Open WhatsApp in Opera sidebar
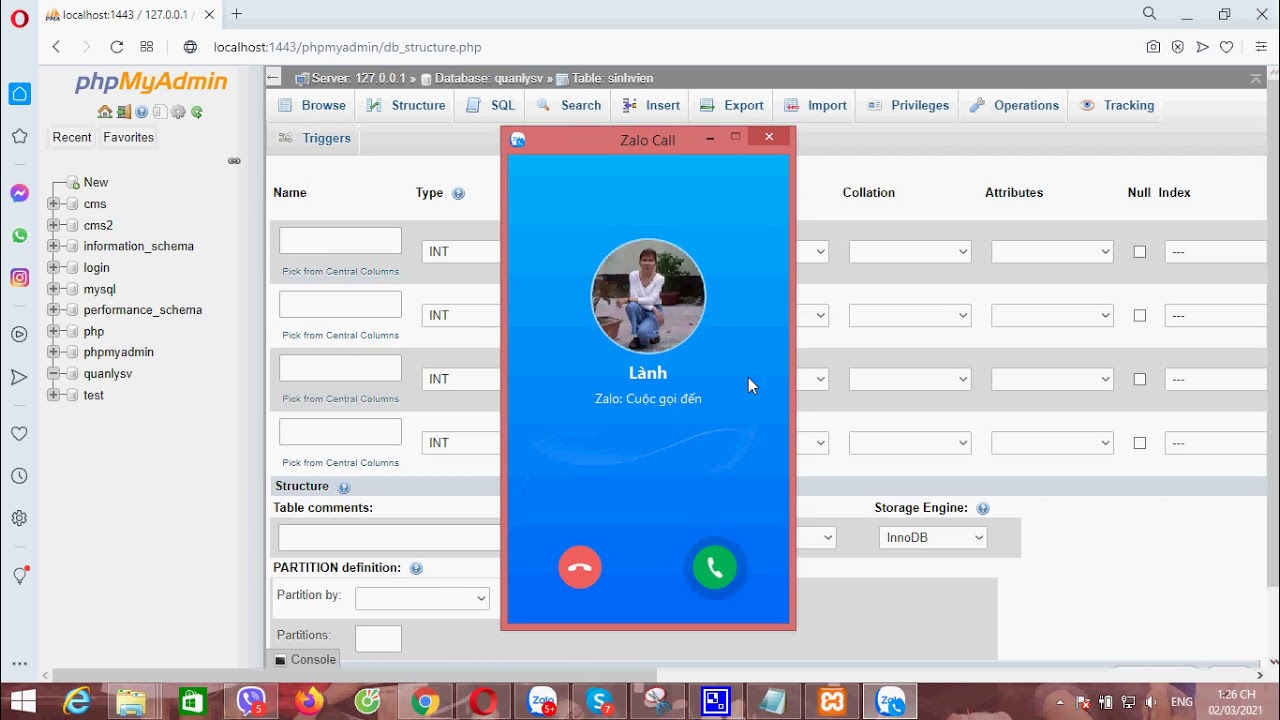 (x=20, y=236)
